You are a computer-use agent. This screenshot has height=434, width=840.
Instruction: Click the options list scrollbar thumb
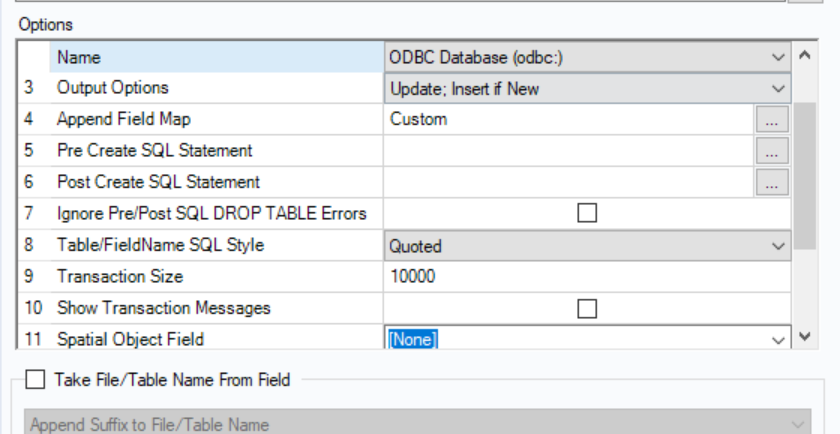tap(805, 176)
